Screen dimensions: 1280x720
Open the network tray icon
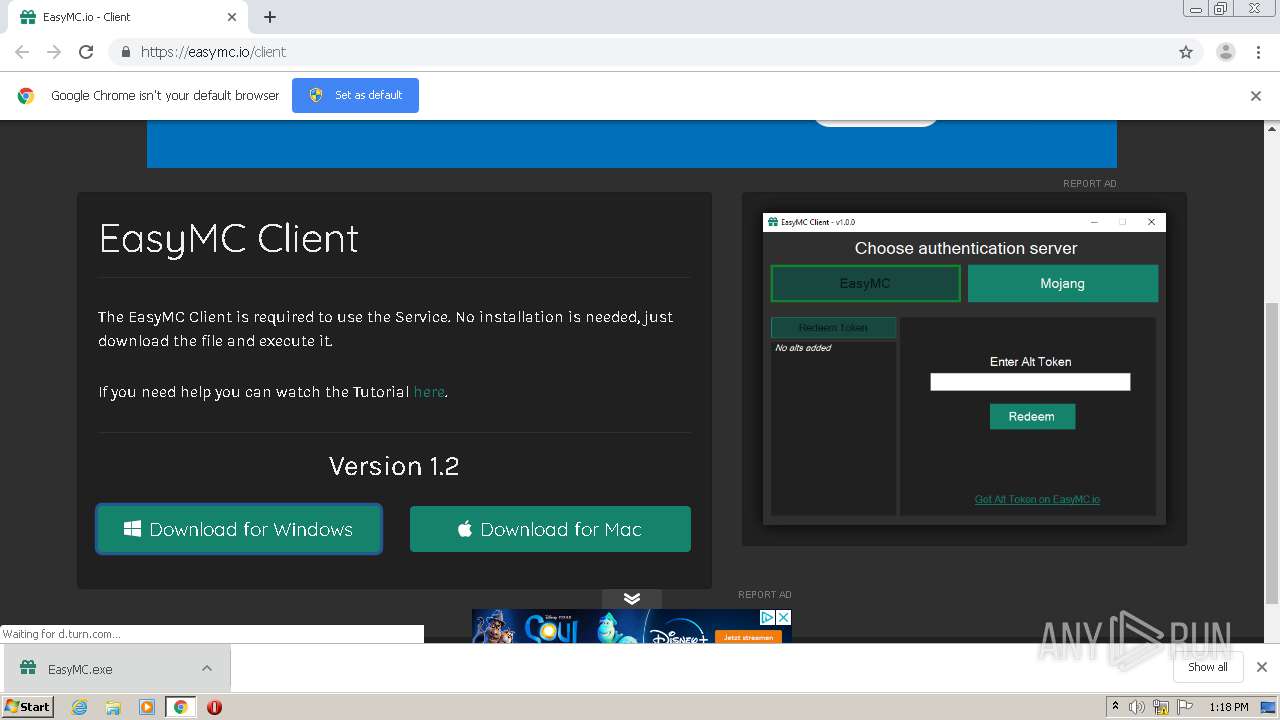1161,707
